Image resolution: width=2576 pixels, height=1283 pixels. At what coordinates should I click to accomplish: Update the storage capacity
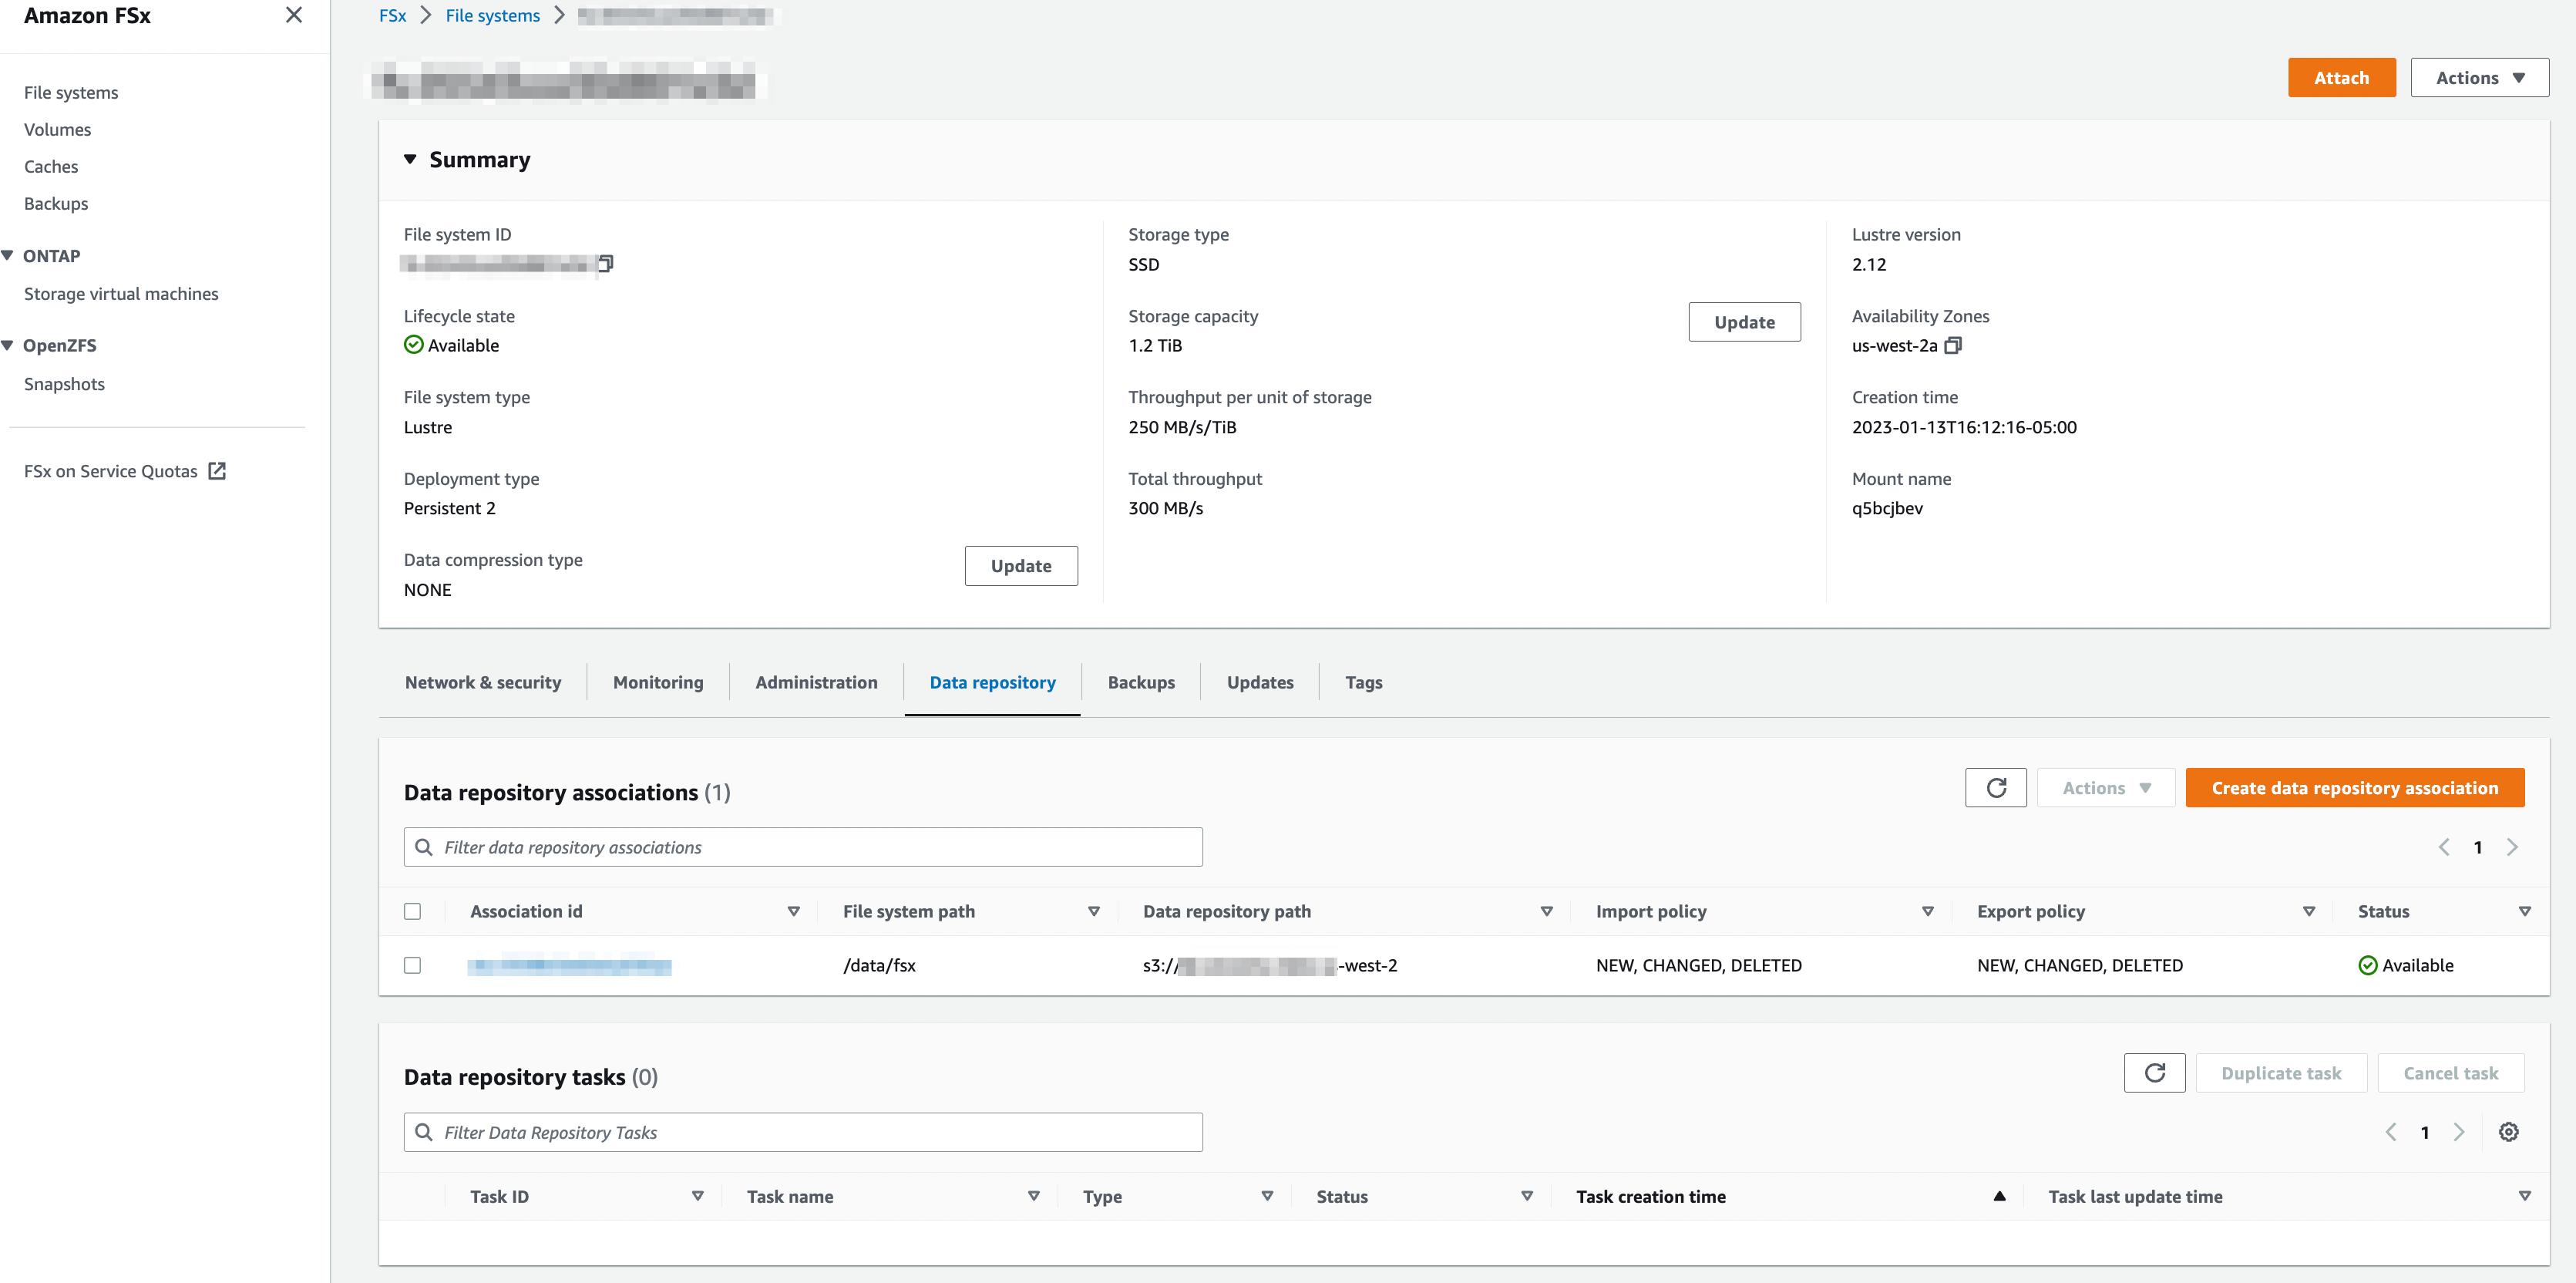coord(1744,322)
